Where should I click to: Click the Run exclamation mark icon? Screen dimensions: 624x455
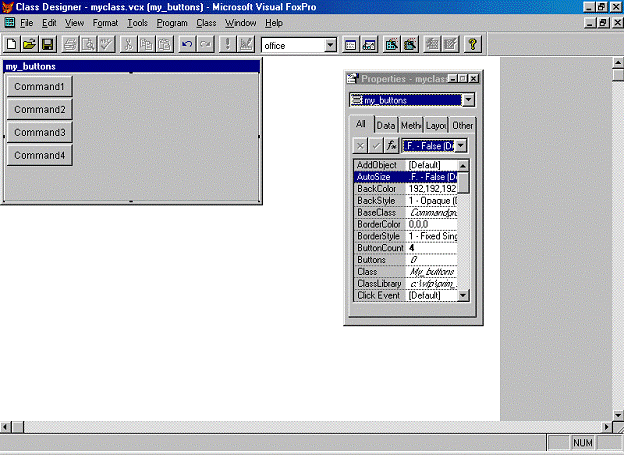click(x=227, y=44)
